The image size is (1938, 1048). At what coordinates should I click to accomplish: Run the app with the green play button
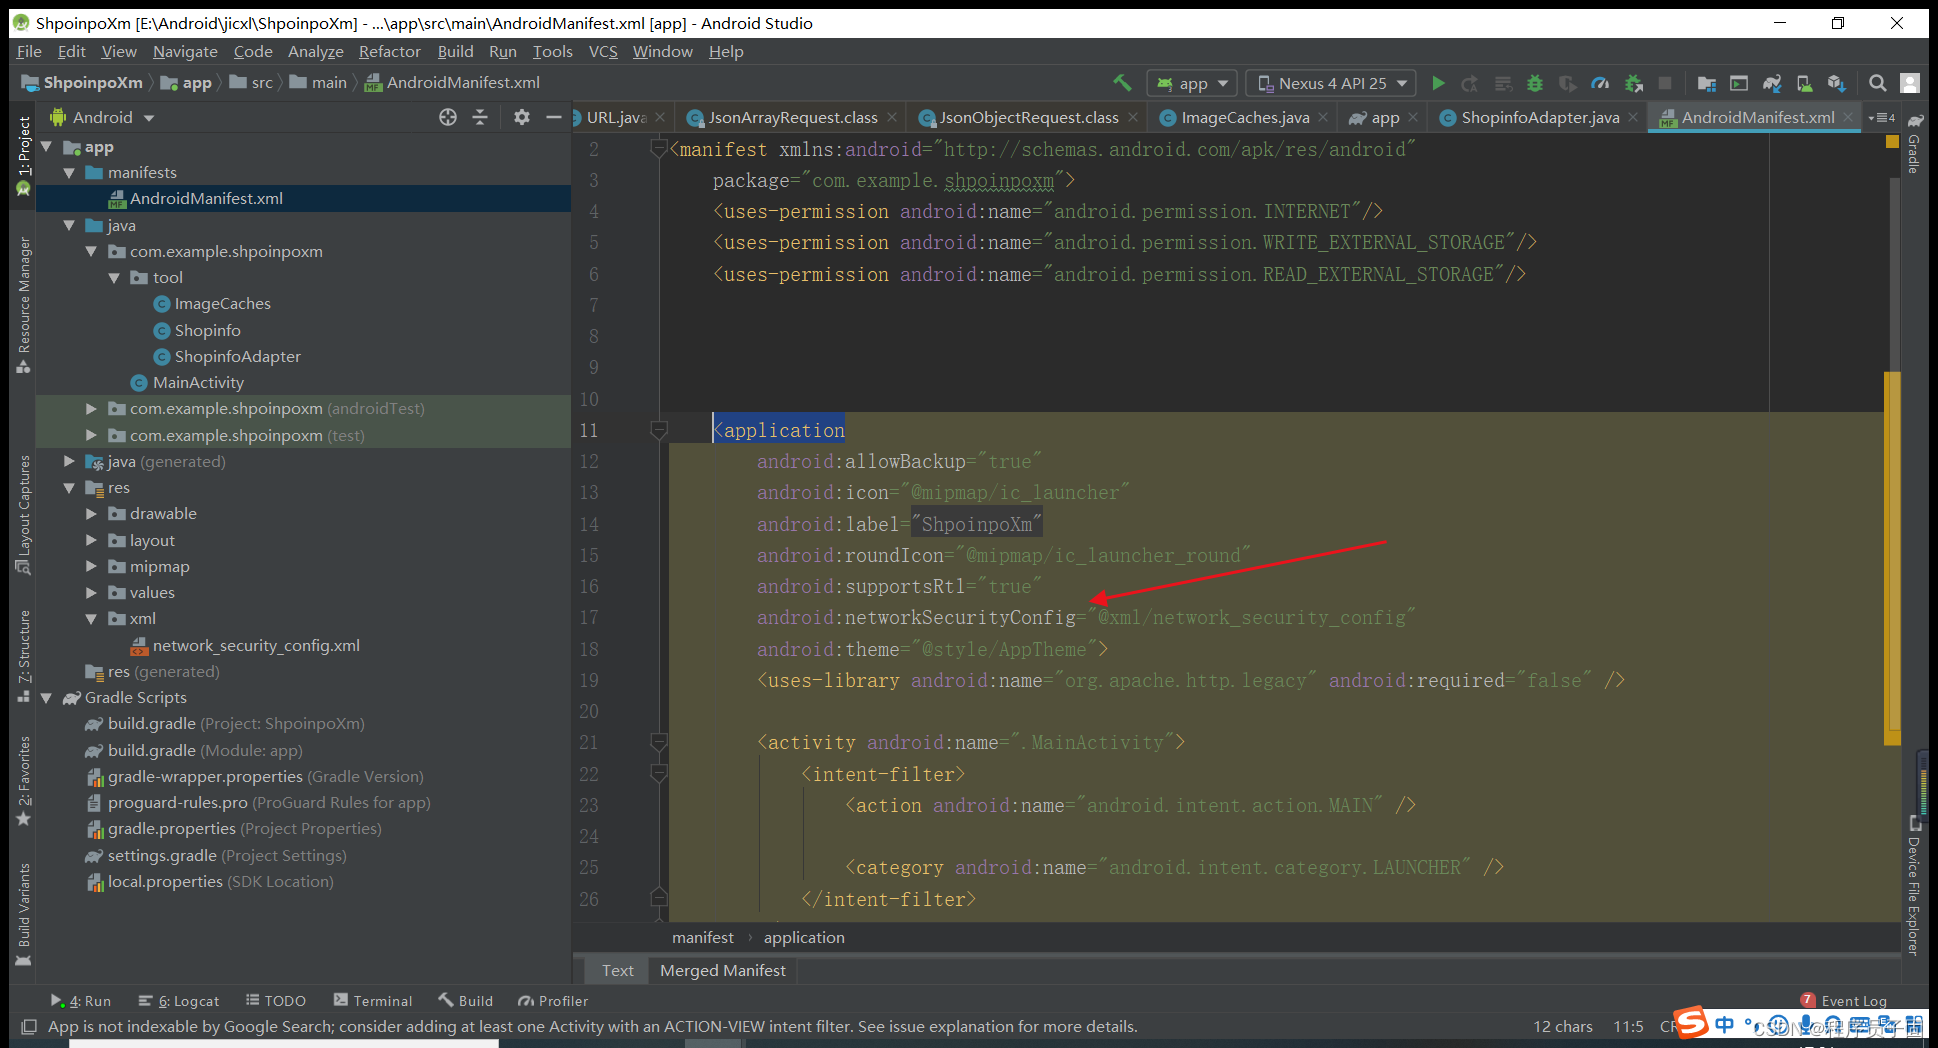click(x=1438, y=84)
